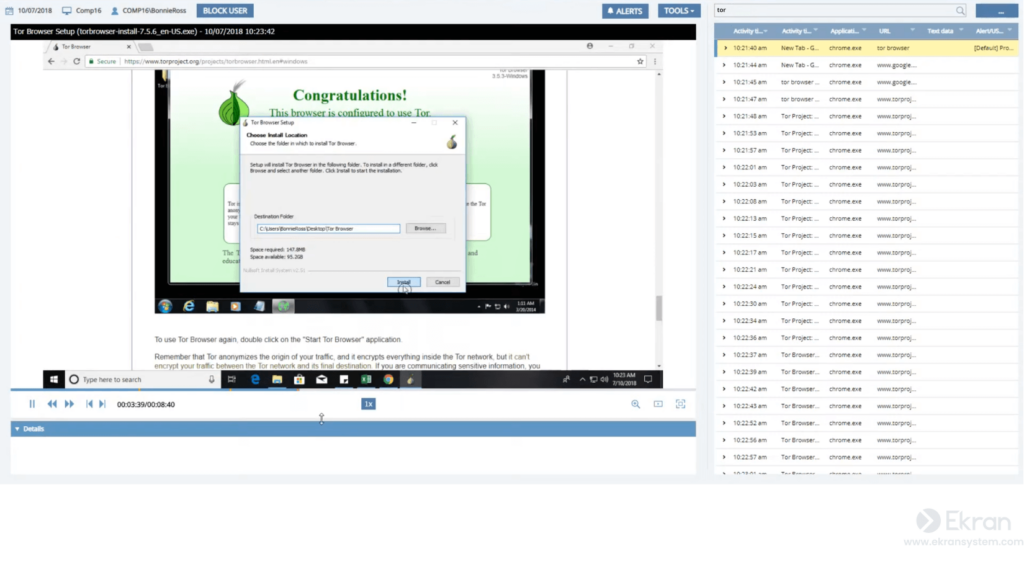Click the session timeline progress bar
Image resolution: width=1024 pixels, height=572 pixels.
click(353, 390)
